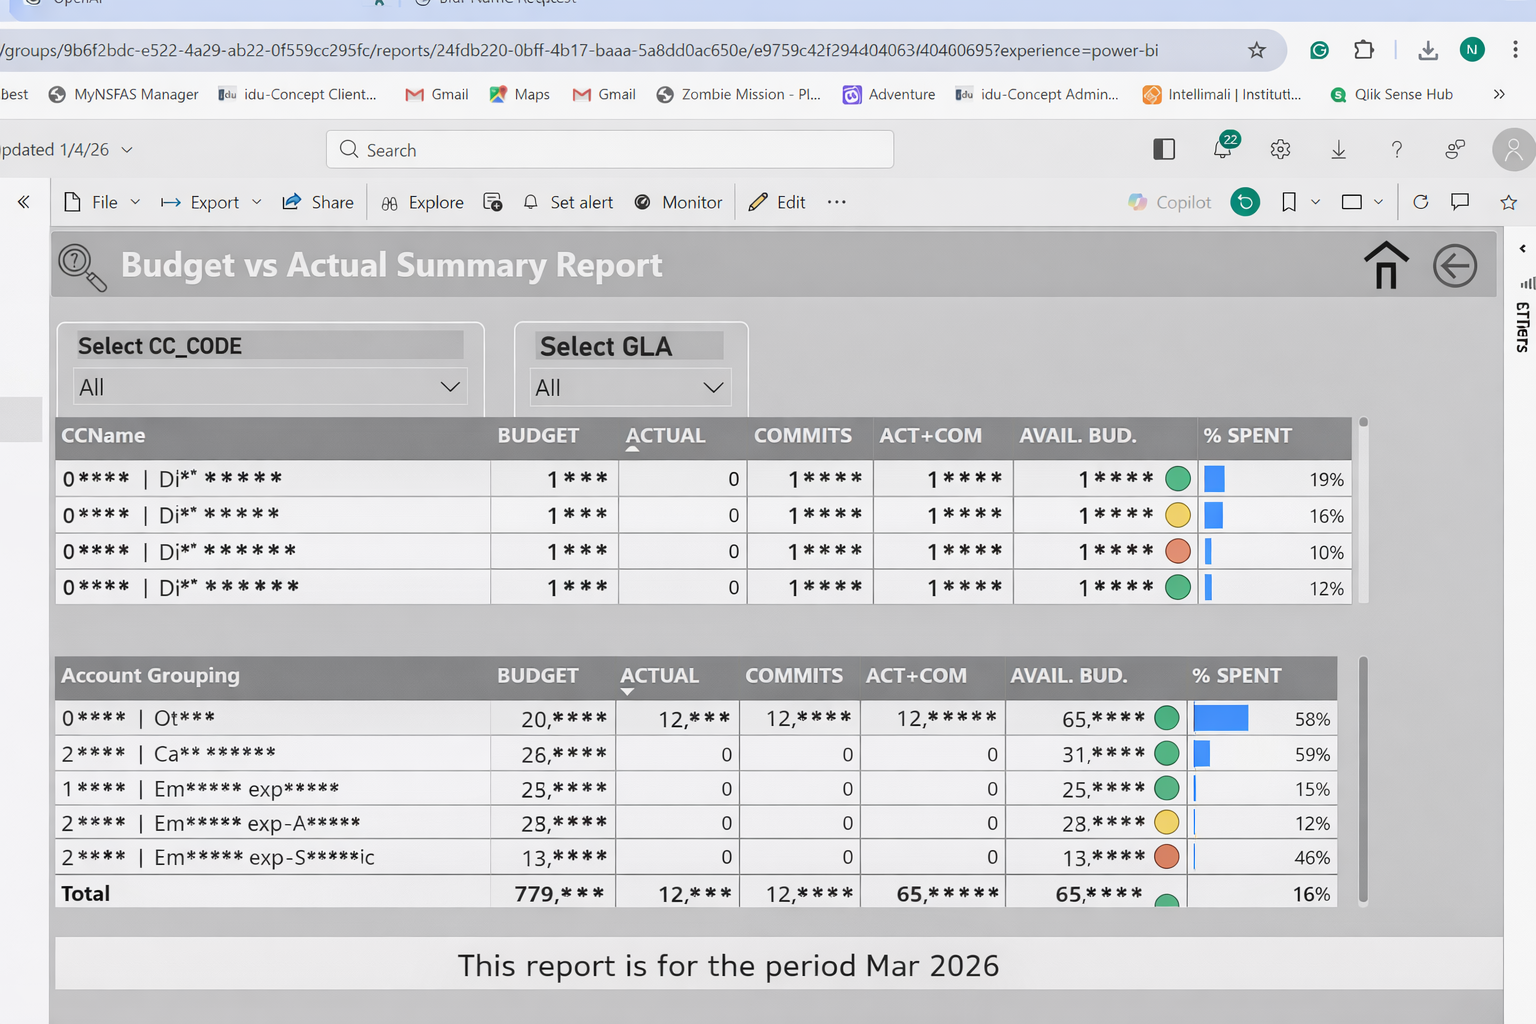Open the Copilot pane

[x=1168, y=202]
